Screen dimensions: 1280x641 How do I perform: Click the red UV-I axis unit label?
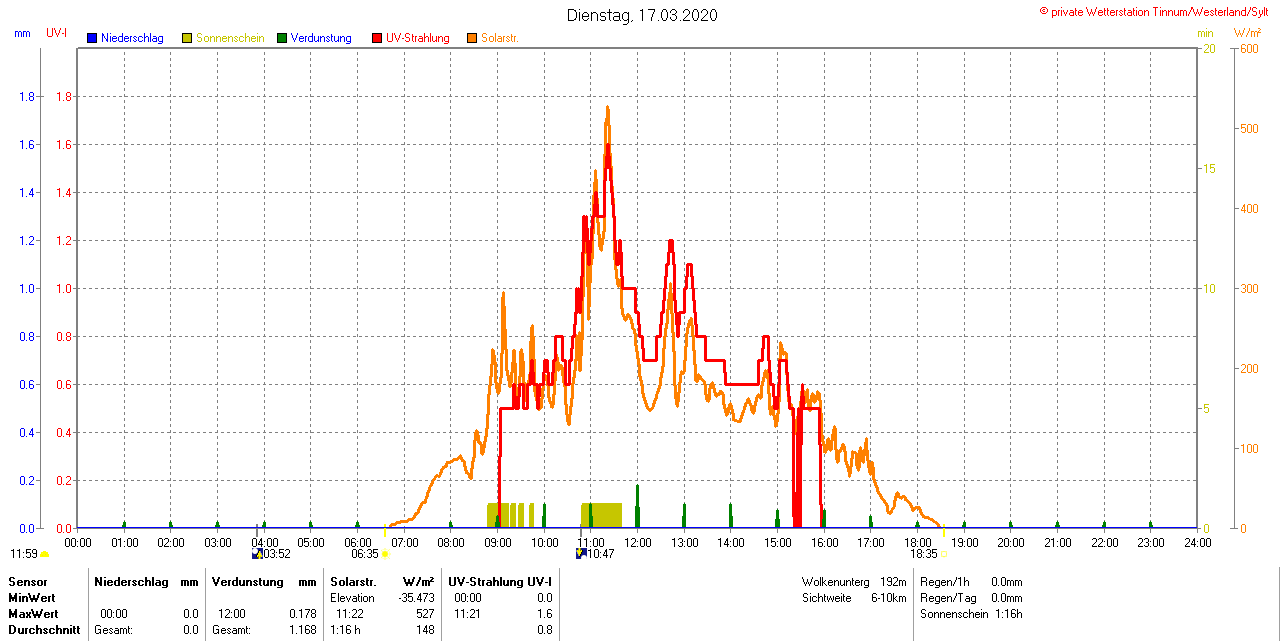(57, 33)
